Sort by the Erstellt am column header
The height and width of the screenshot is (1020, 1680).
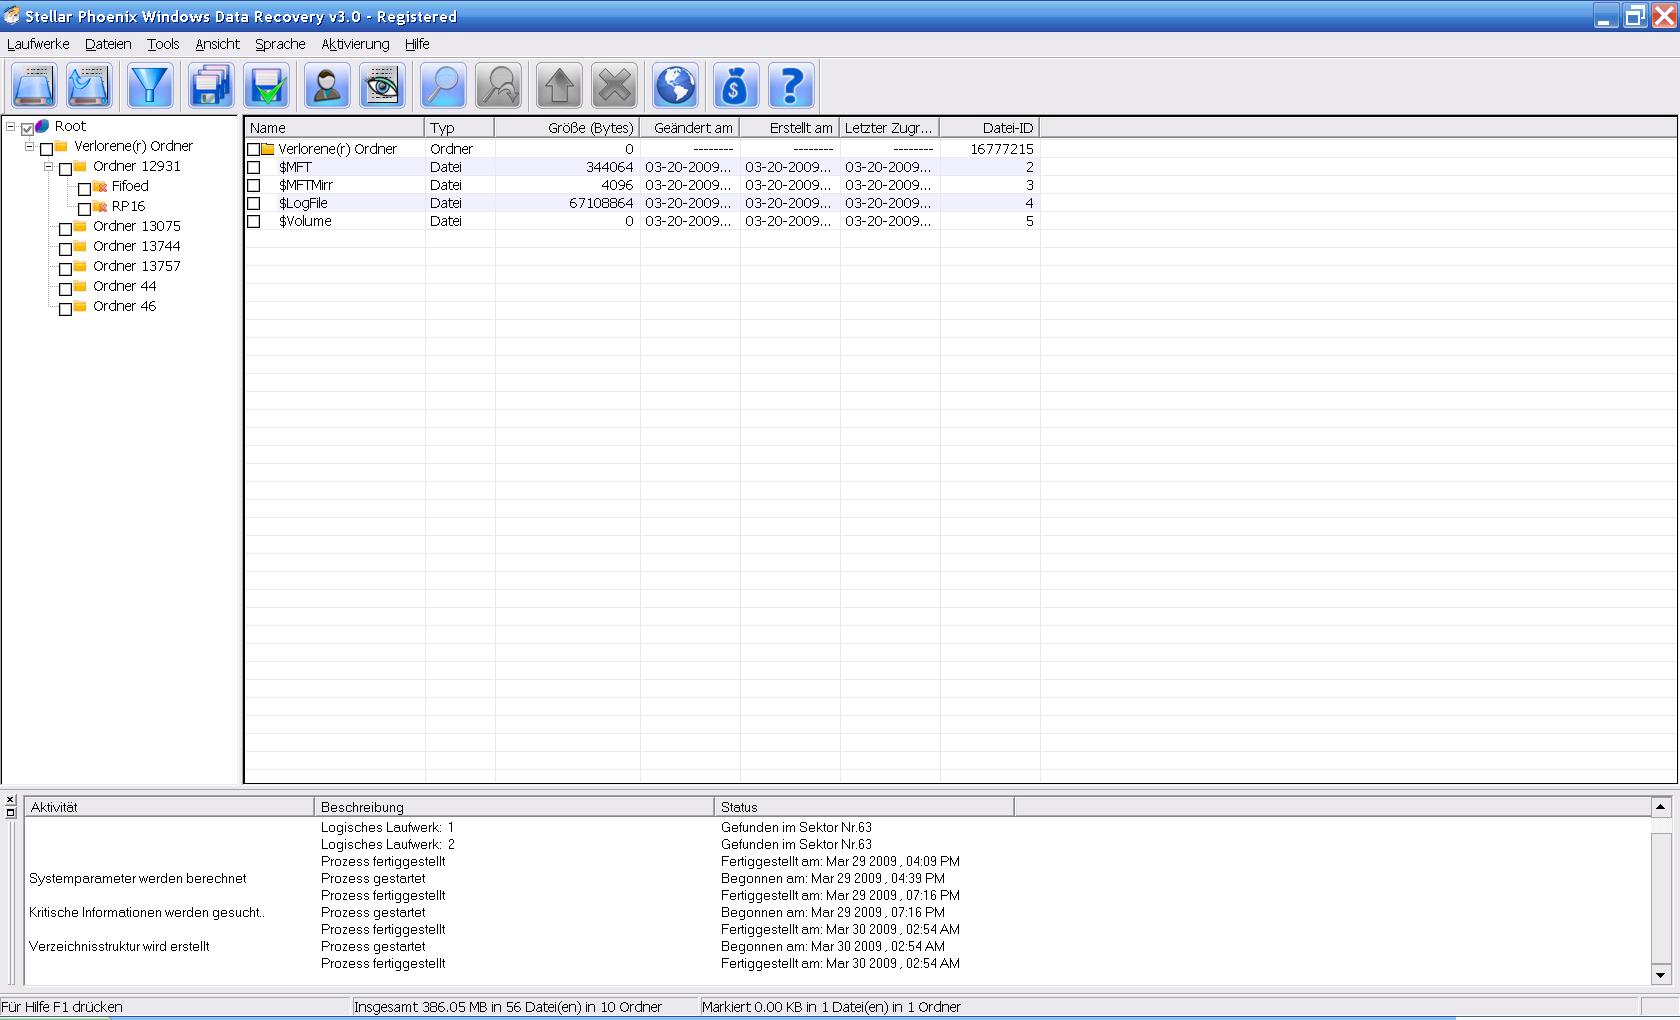click(x=790, y=128)
